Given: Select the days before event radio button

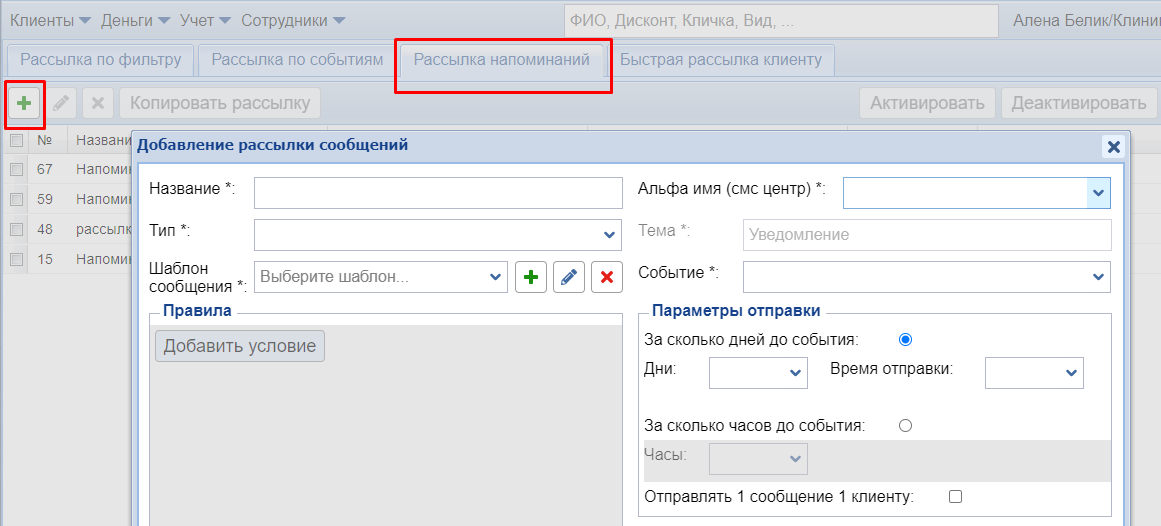Looking at the screenshot, I should tap(906, 339).
